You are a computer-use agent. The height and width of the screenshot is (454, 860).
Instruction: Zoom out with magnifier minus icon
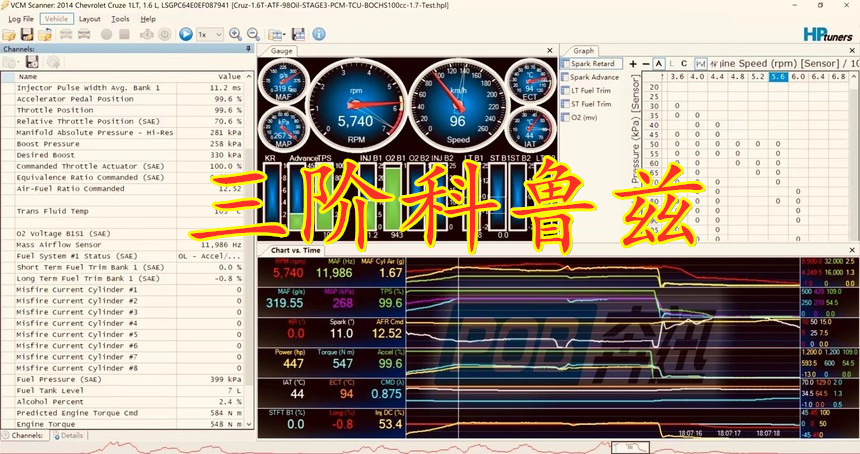coord(253,35)
